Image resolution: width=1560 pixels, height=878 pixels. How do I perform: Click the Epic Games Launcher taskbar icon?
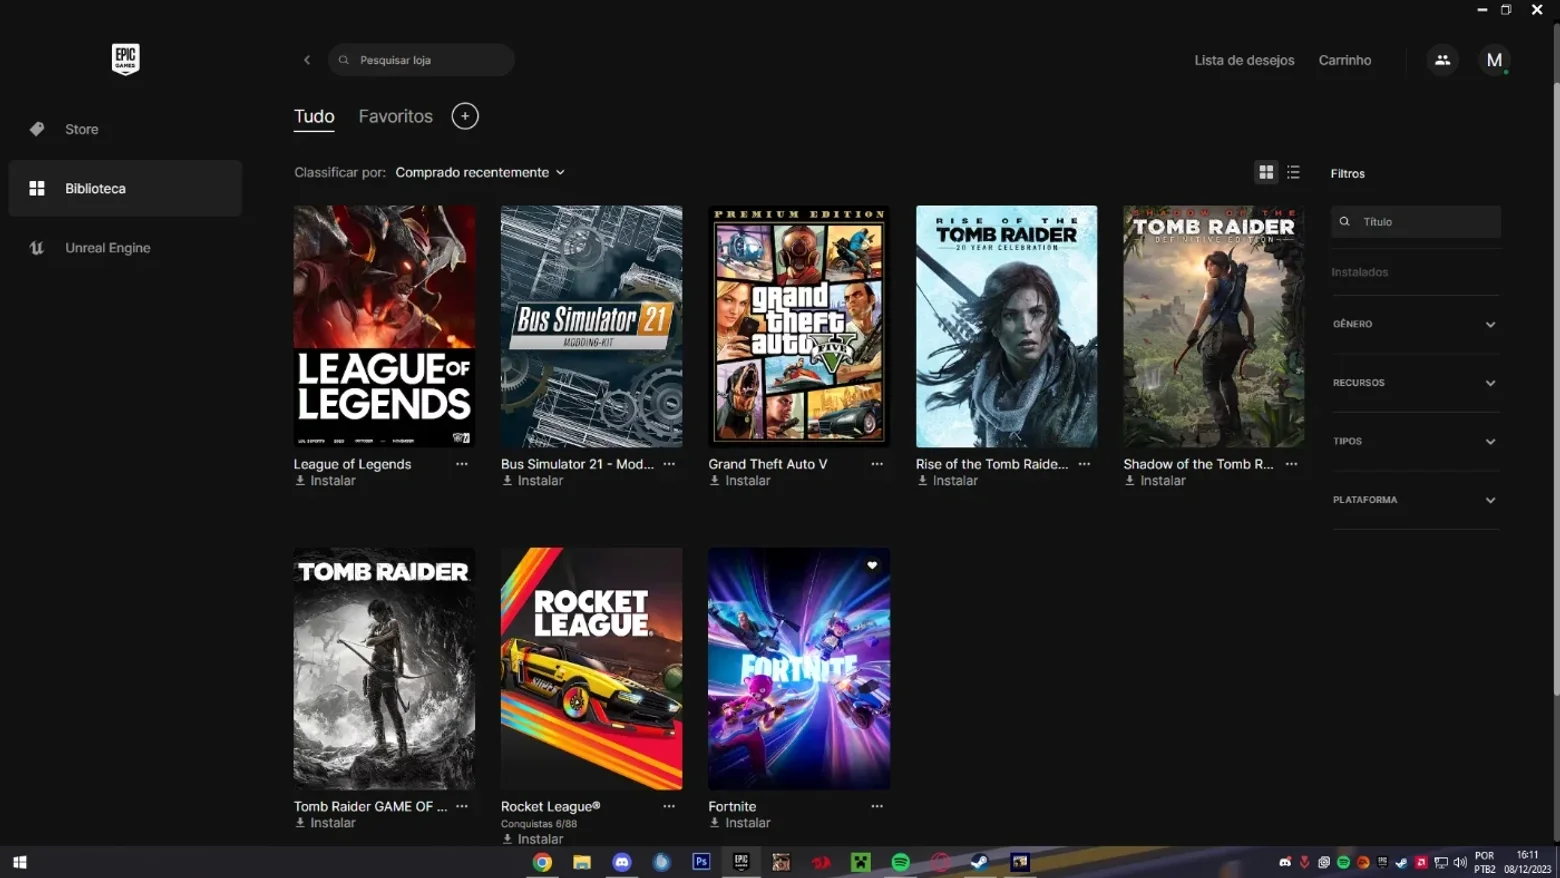tap(741, 862)
